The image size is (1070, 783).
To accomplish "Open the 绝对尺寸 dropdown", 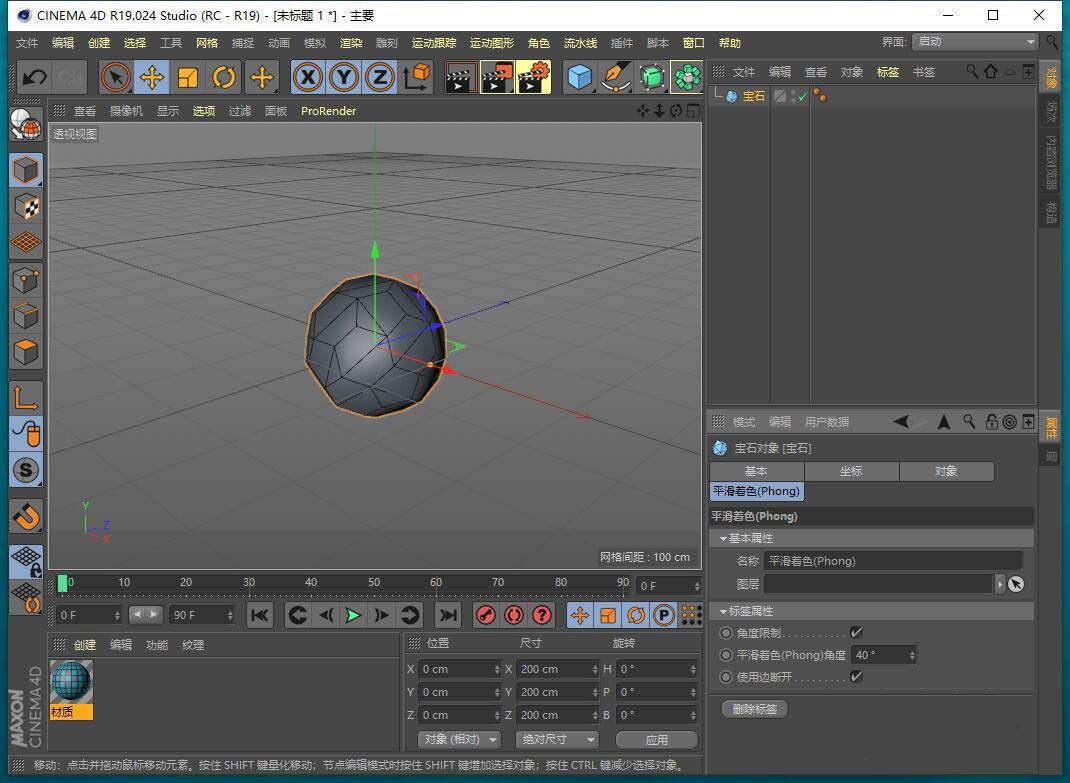I will tap(557, 739).
